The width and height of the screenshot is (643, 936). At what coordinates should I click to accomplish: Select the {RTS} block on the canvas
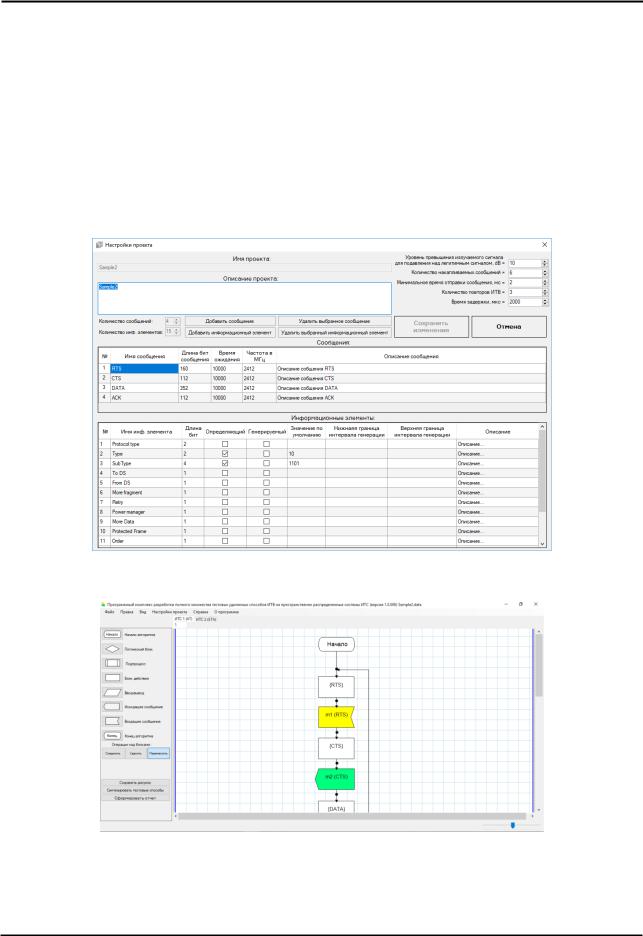tap(336, 686)
